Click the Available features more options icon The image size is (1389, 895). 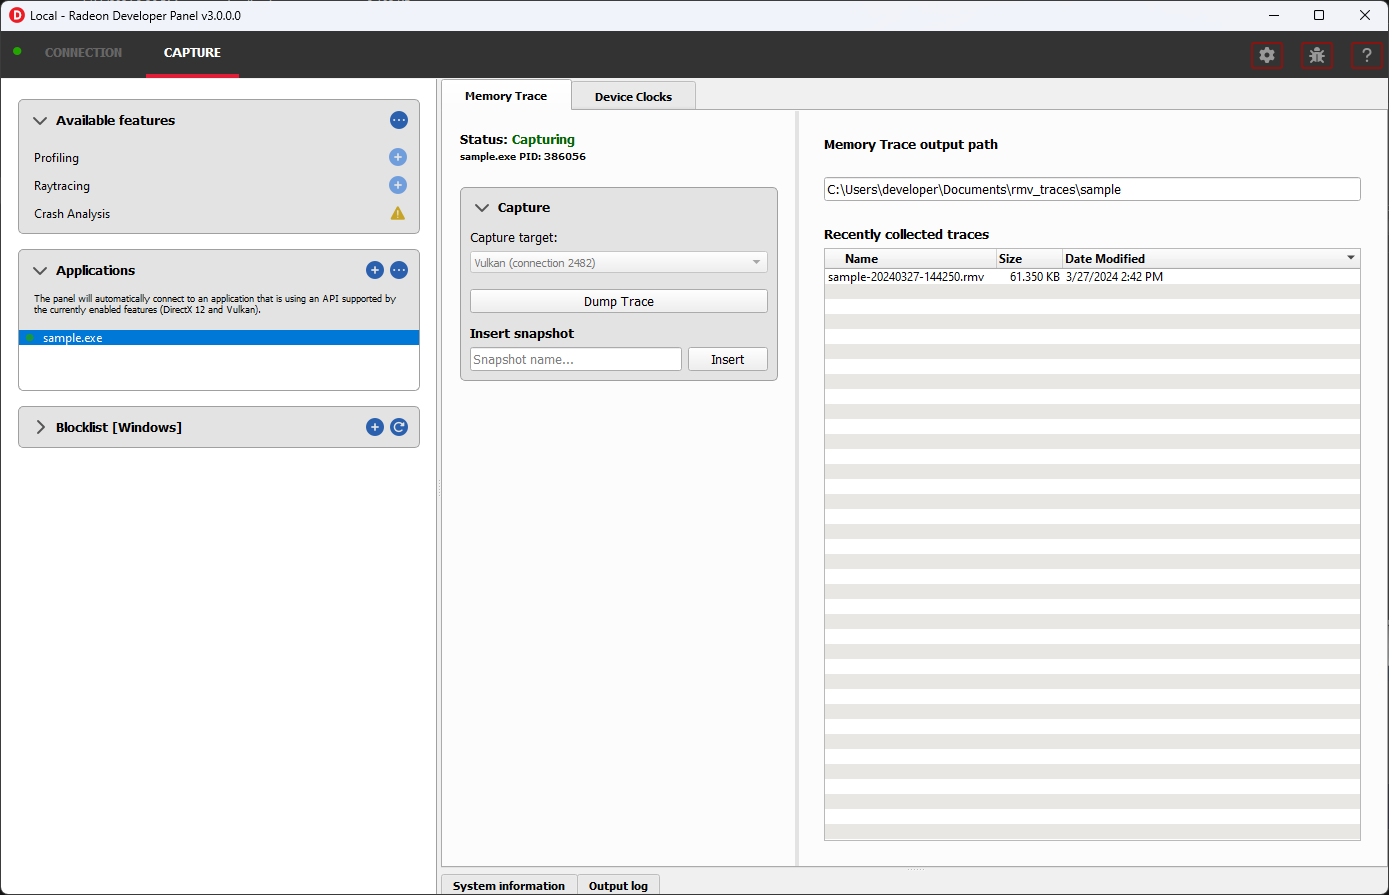pos(399,120)
